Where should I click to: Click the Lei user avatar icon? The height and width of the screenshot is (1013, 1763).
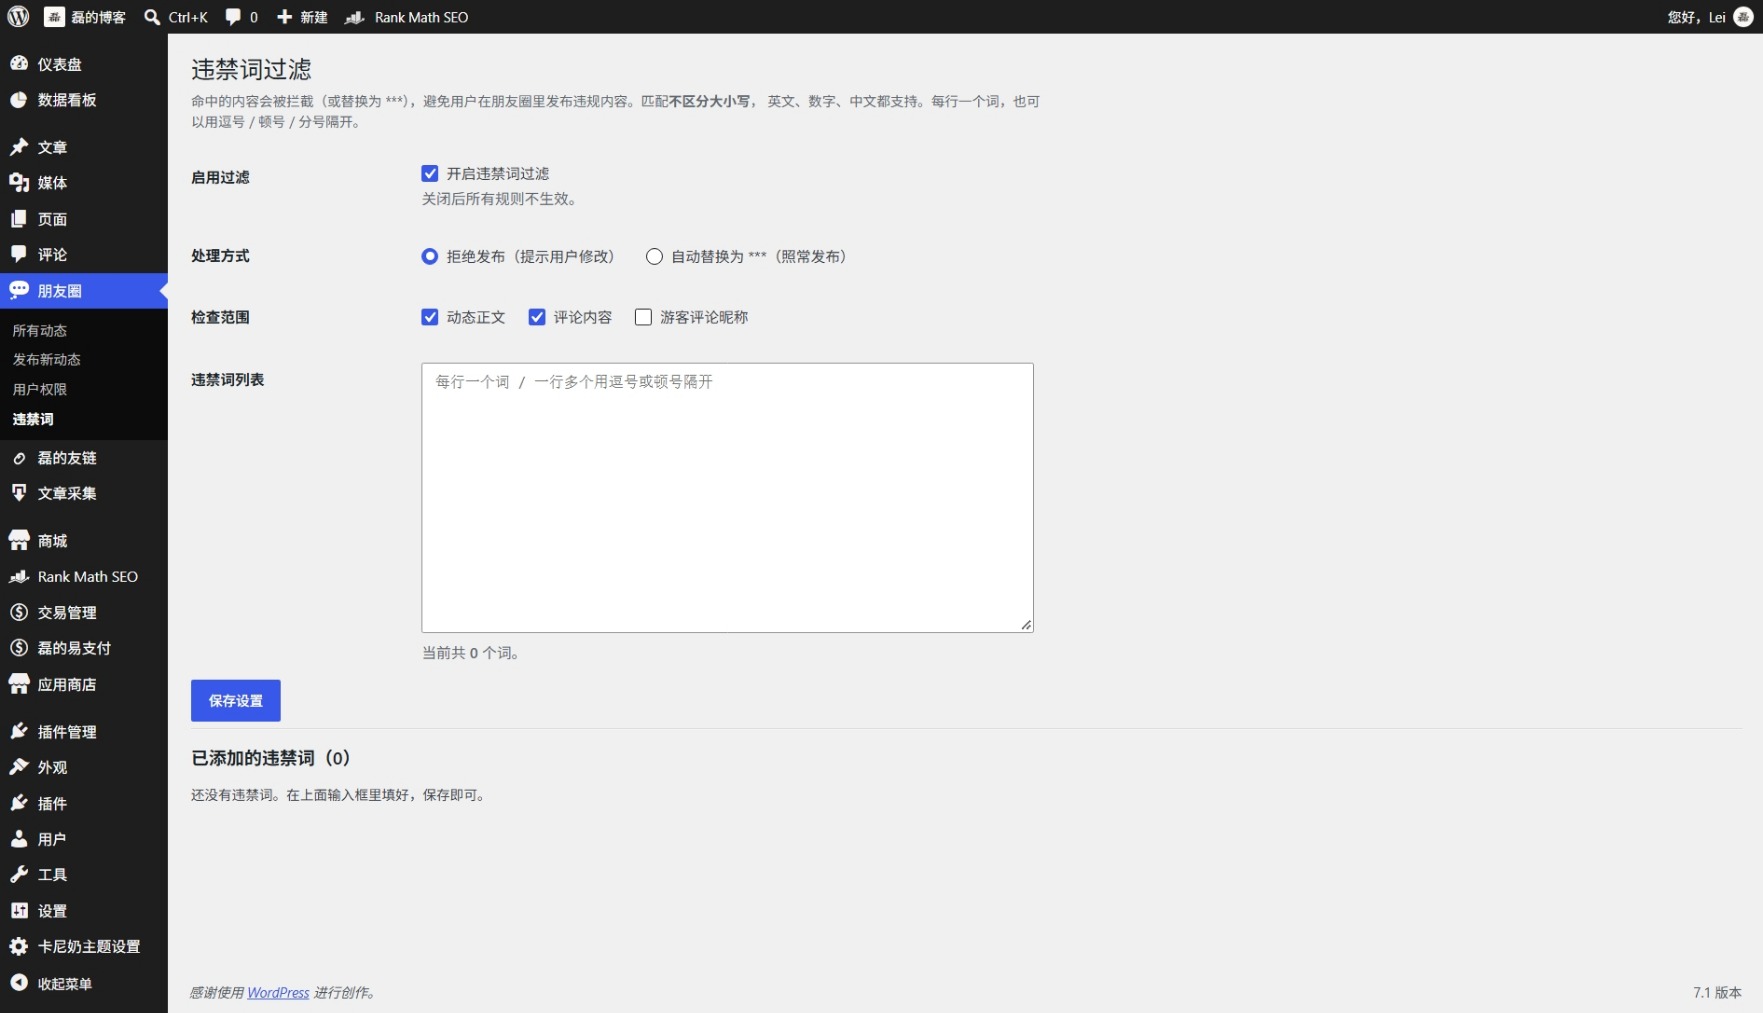(1743, 17)
